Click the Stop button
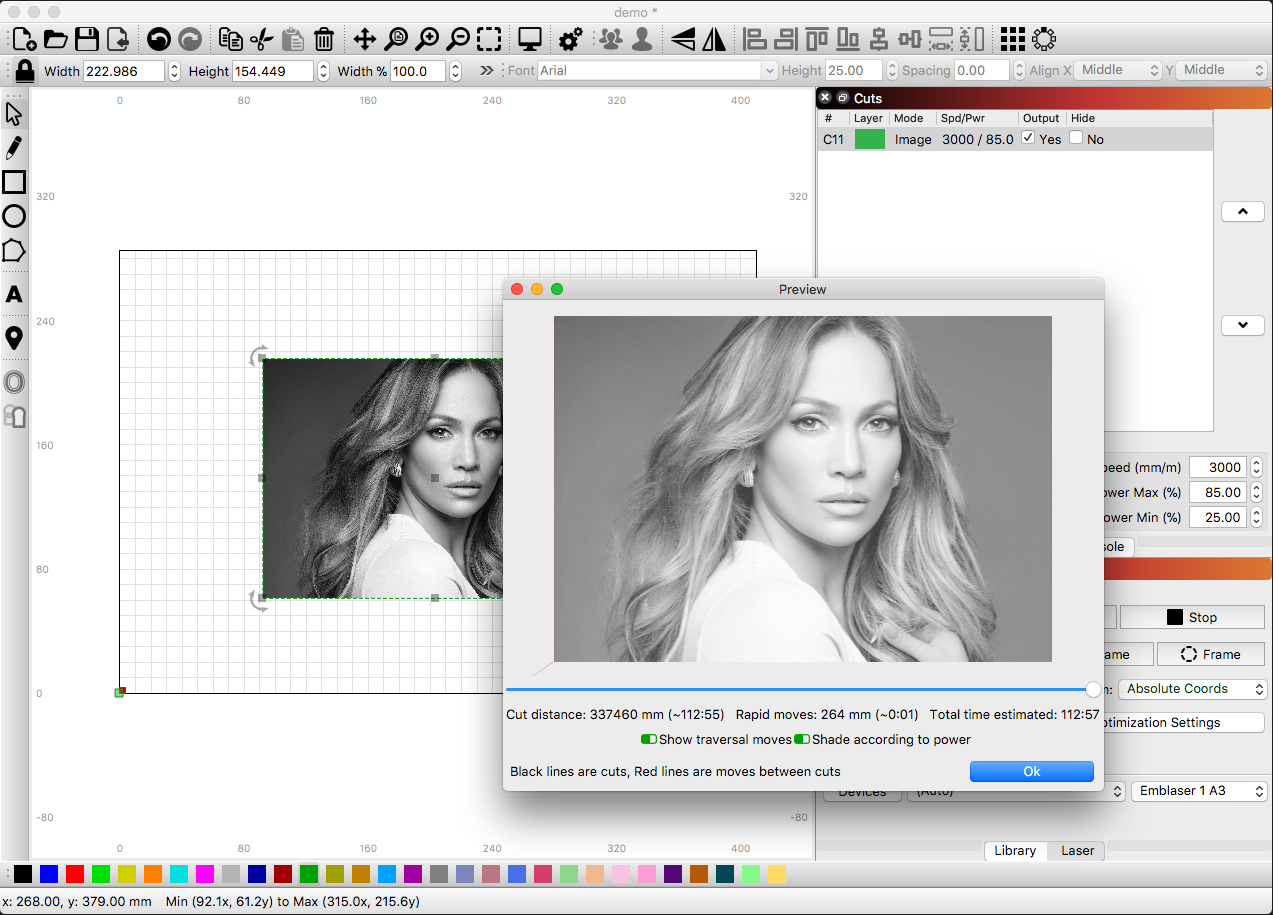Viewport: 1273px width, 915px height. click(x=1191, y=617)
